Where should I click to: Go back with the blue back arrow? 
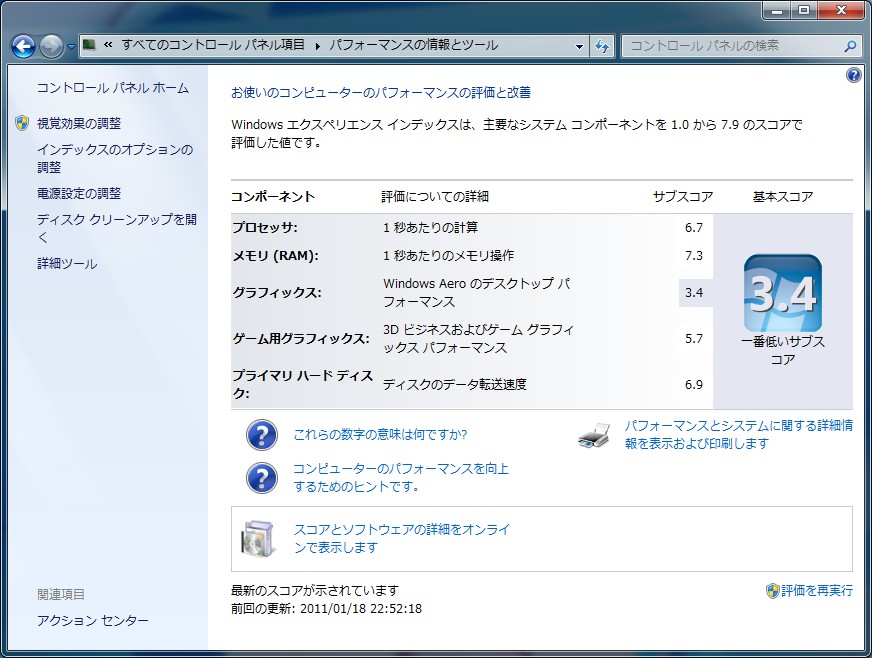coord(23,46)
